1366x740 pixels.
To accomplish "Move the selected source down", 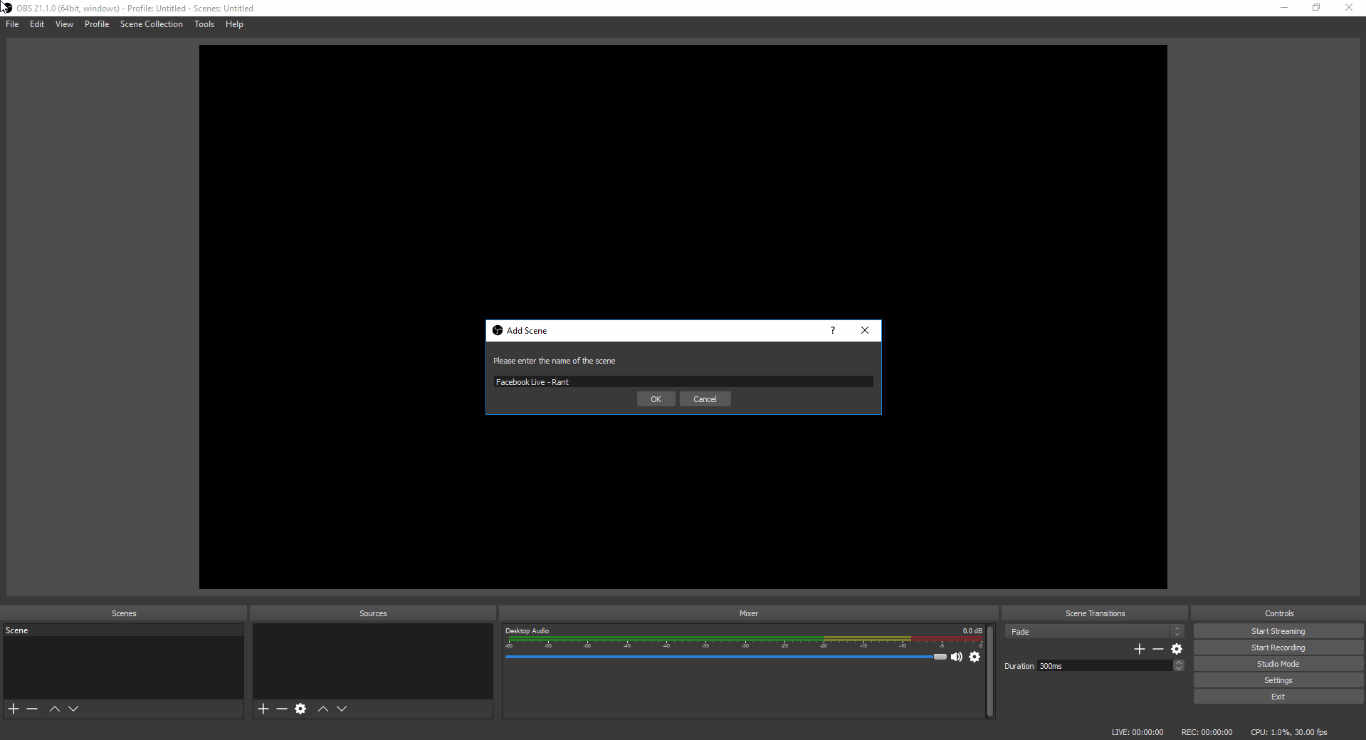I will click(341, 708).
